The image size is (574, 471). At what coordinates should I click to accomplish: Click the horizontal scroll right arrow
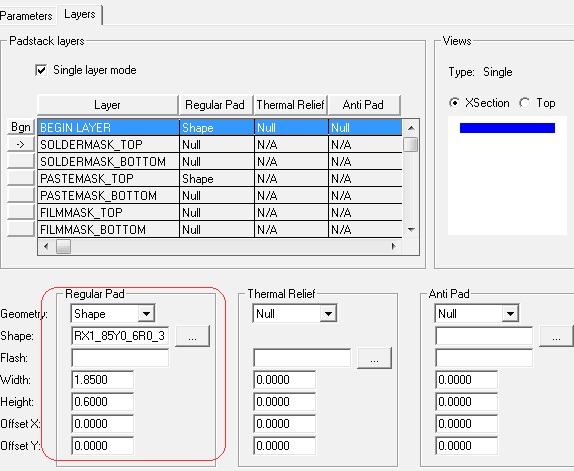[394, 246]
